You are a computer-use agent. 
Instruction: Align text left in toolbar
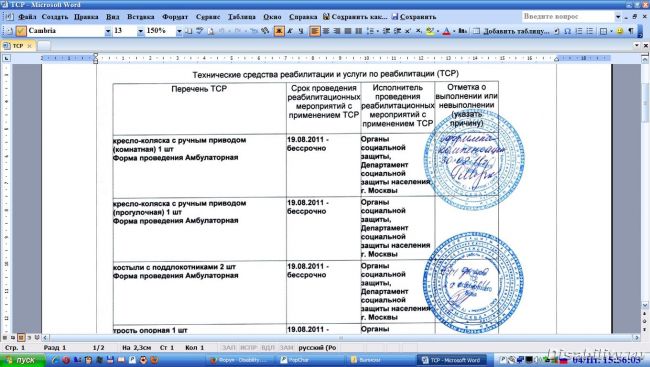[315, 31]
